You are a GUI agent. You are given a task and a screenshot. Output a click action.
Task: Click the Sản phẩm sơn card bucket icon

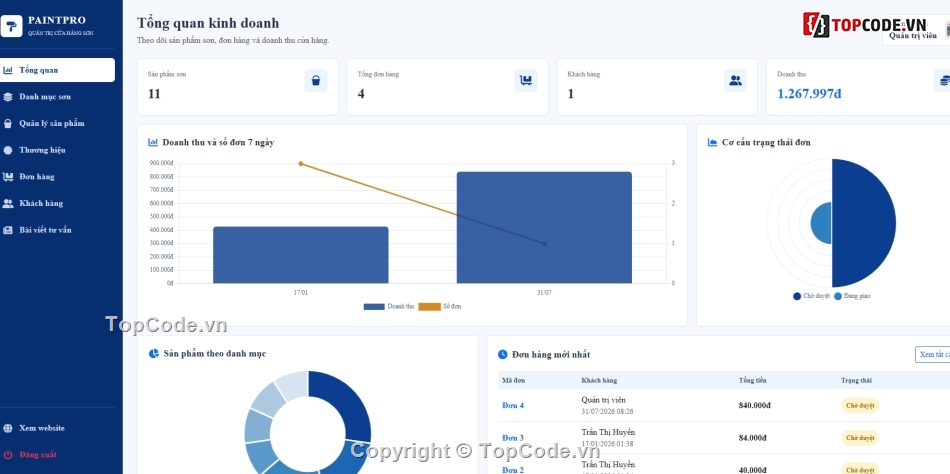click(x=316, y=80)
